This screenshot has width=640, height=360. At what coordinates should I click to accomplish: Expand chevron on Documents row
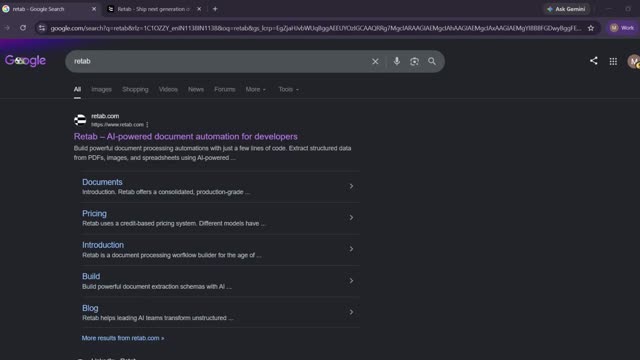(x=351, y=186)
